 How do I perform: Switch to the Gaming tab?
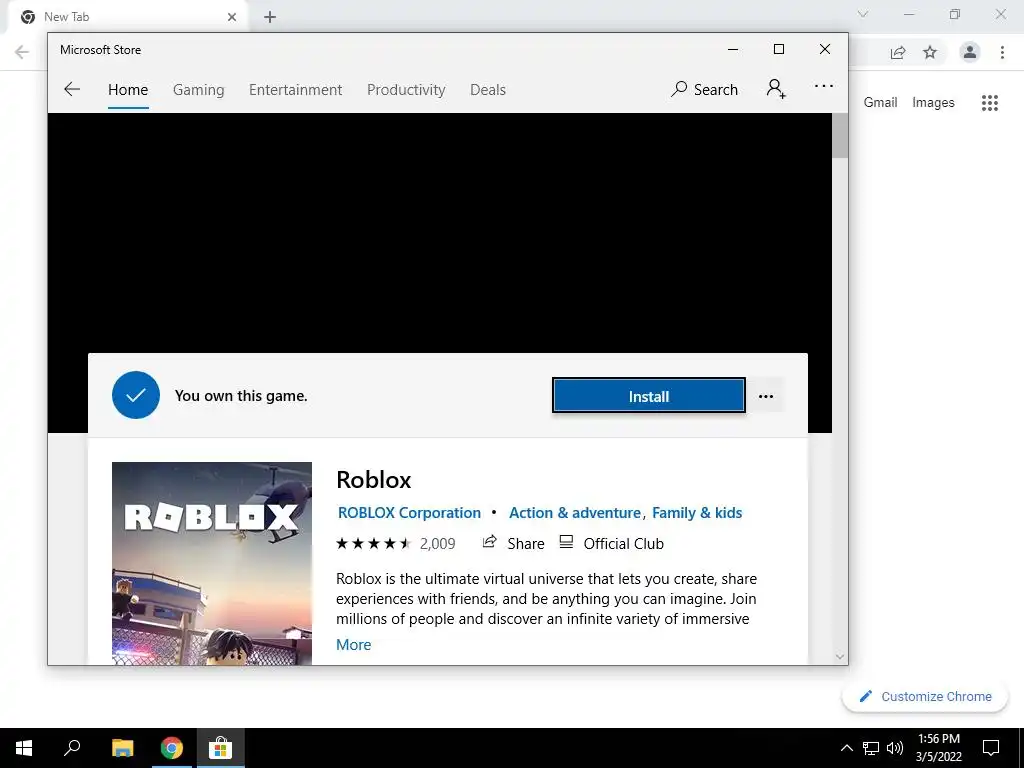[x=199, y=89]
